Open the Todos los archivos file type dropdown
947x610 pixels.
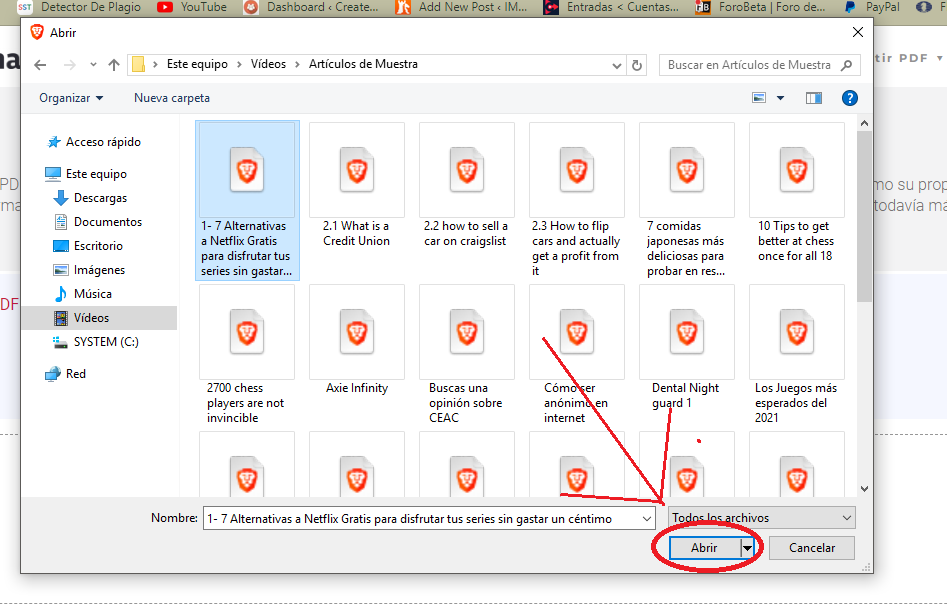[x=762, y=518]
